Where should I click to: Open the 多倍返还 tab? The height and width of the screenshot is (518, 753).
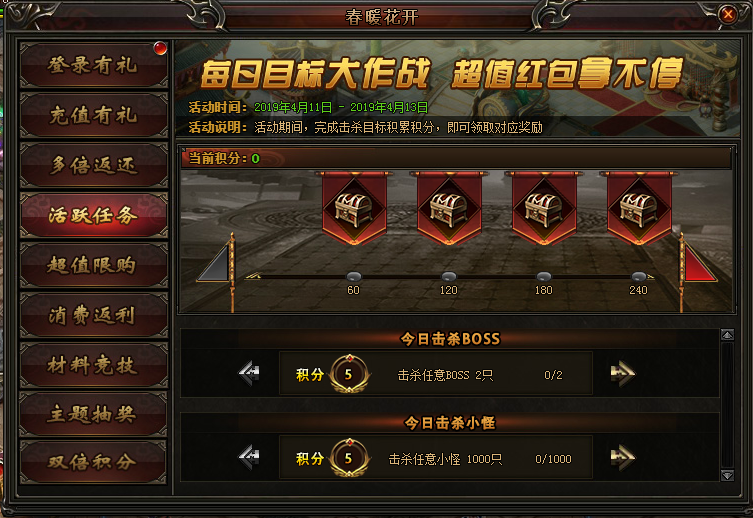[x=94, y=165]
